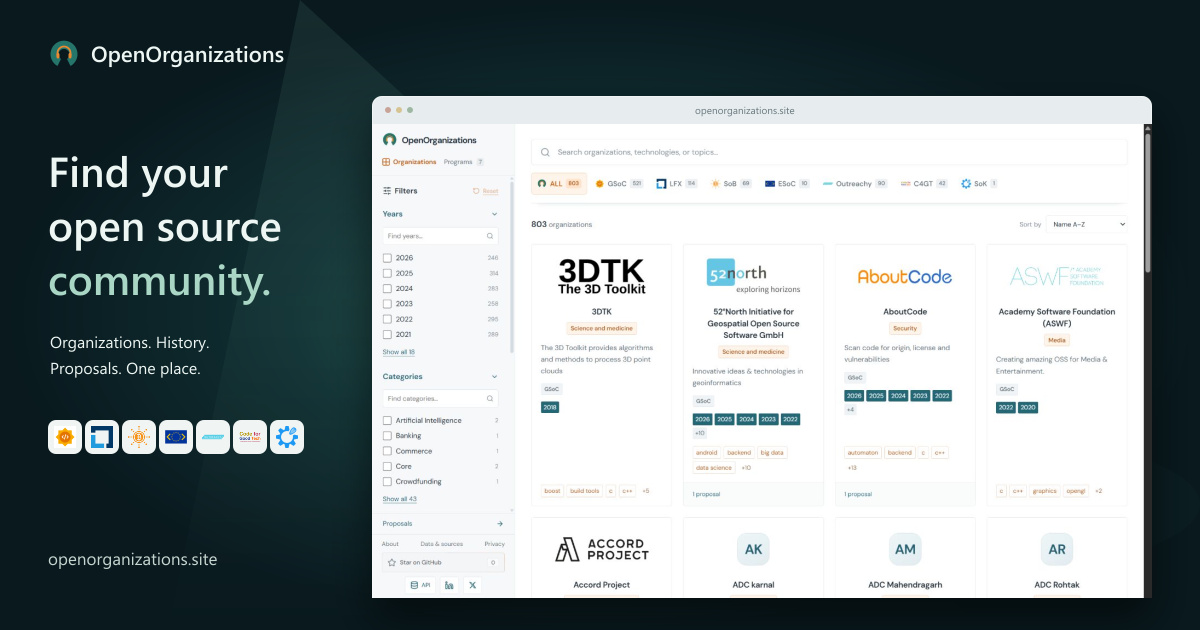Check the 2023 year checkbox

[387, 304]
